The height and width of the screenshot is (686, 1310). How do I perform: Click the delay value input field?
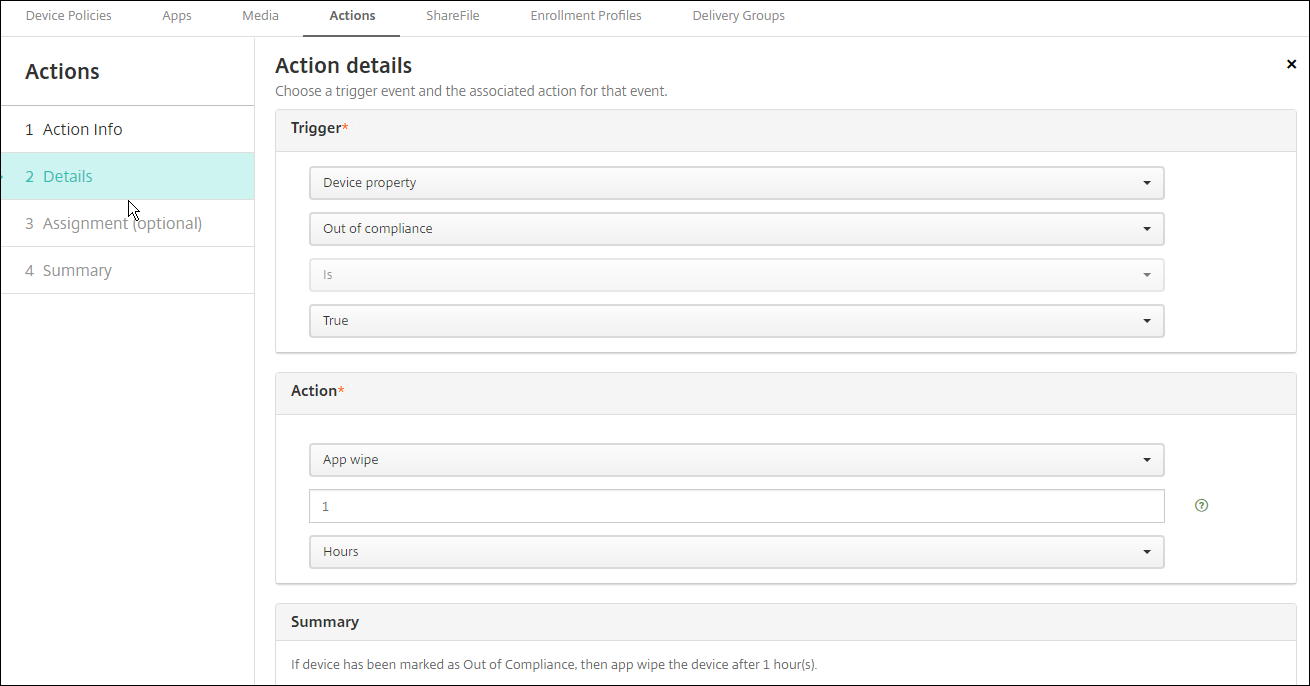pos(736,506)
